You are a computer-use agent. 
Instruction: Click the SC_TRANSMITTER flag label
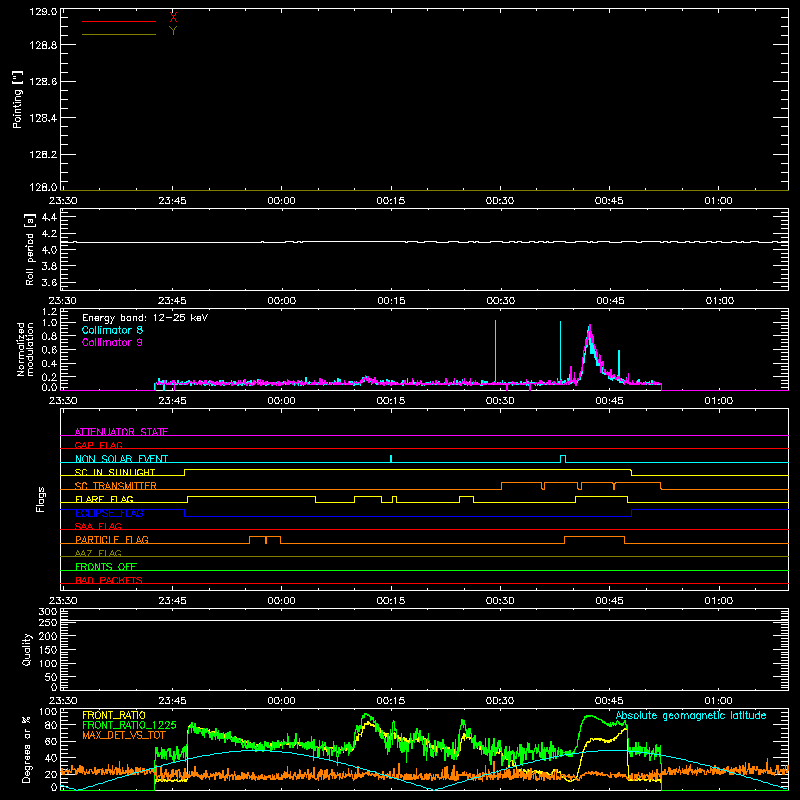[115, 485]
